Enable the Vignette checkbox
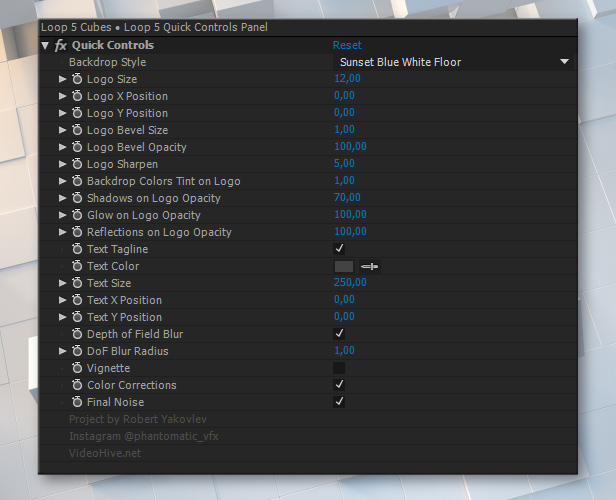The image size is (616, 500). pyautogui.click(x=339, y=368)
